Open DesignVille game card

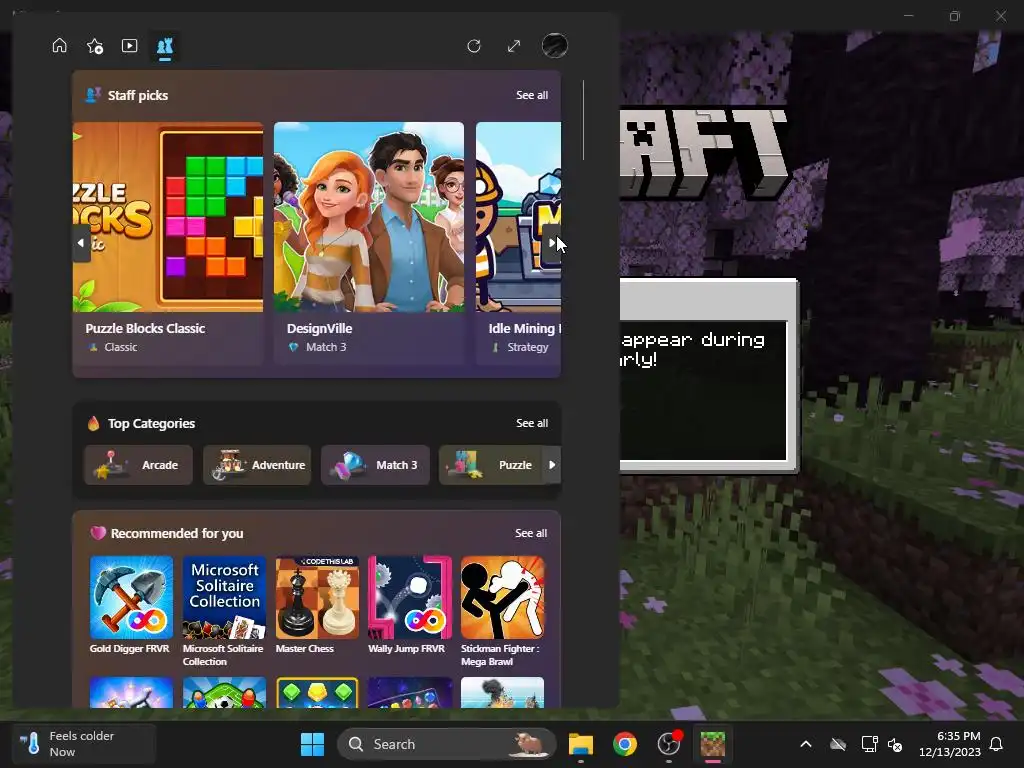coord(369,243)
